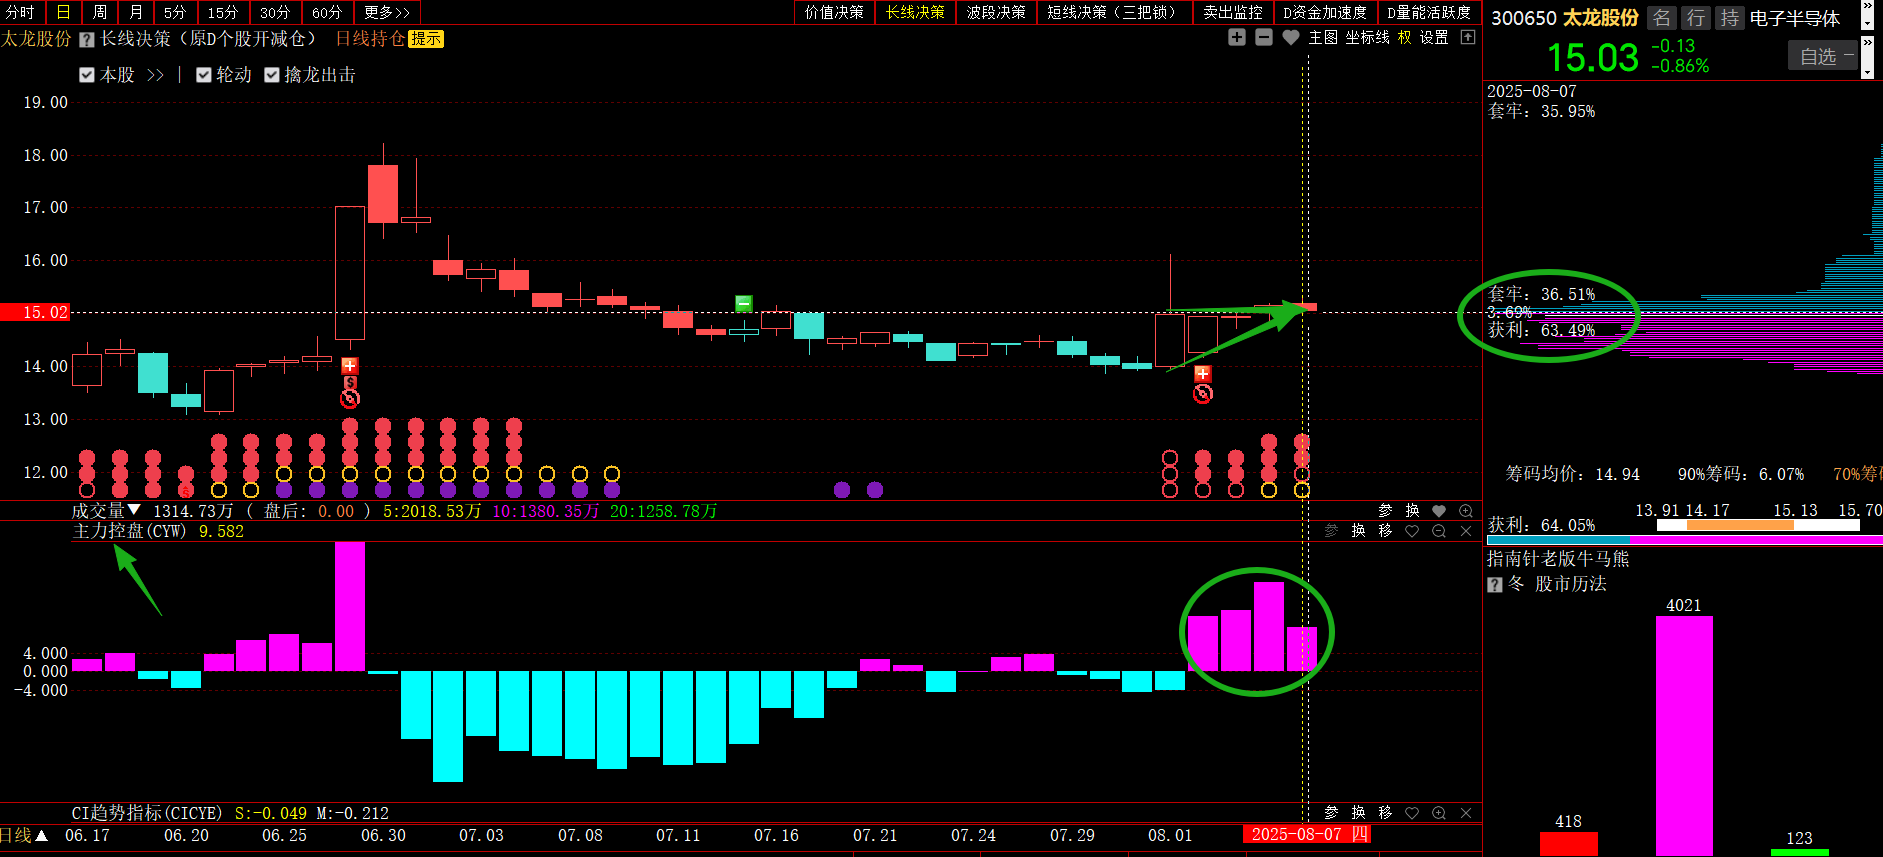
Task: Click heart outline in 主力控盘 panel header
Action: click(x=1412, y=531)
